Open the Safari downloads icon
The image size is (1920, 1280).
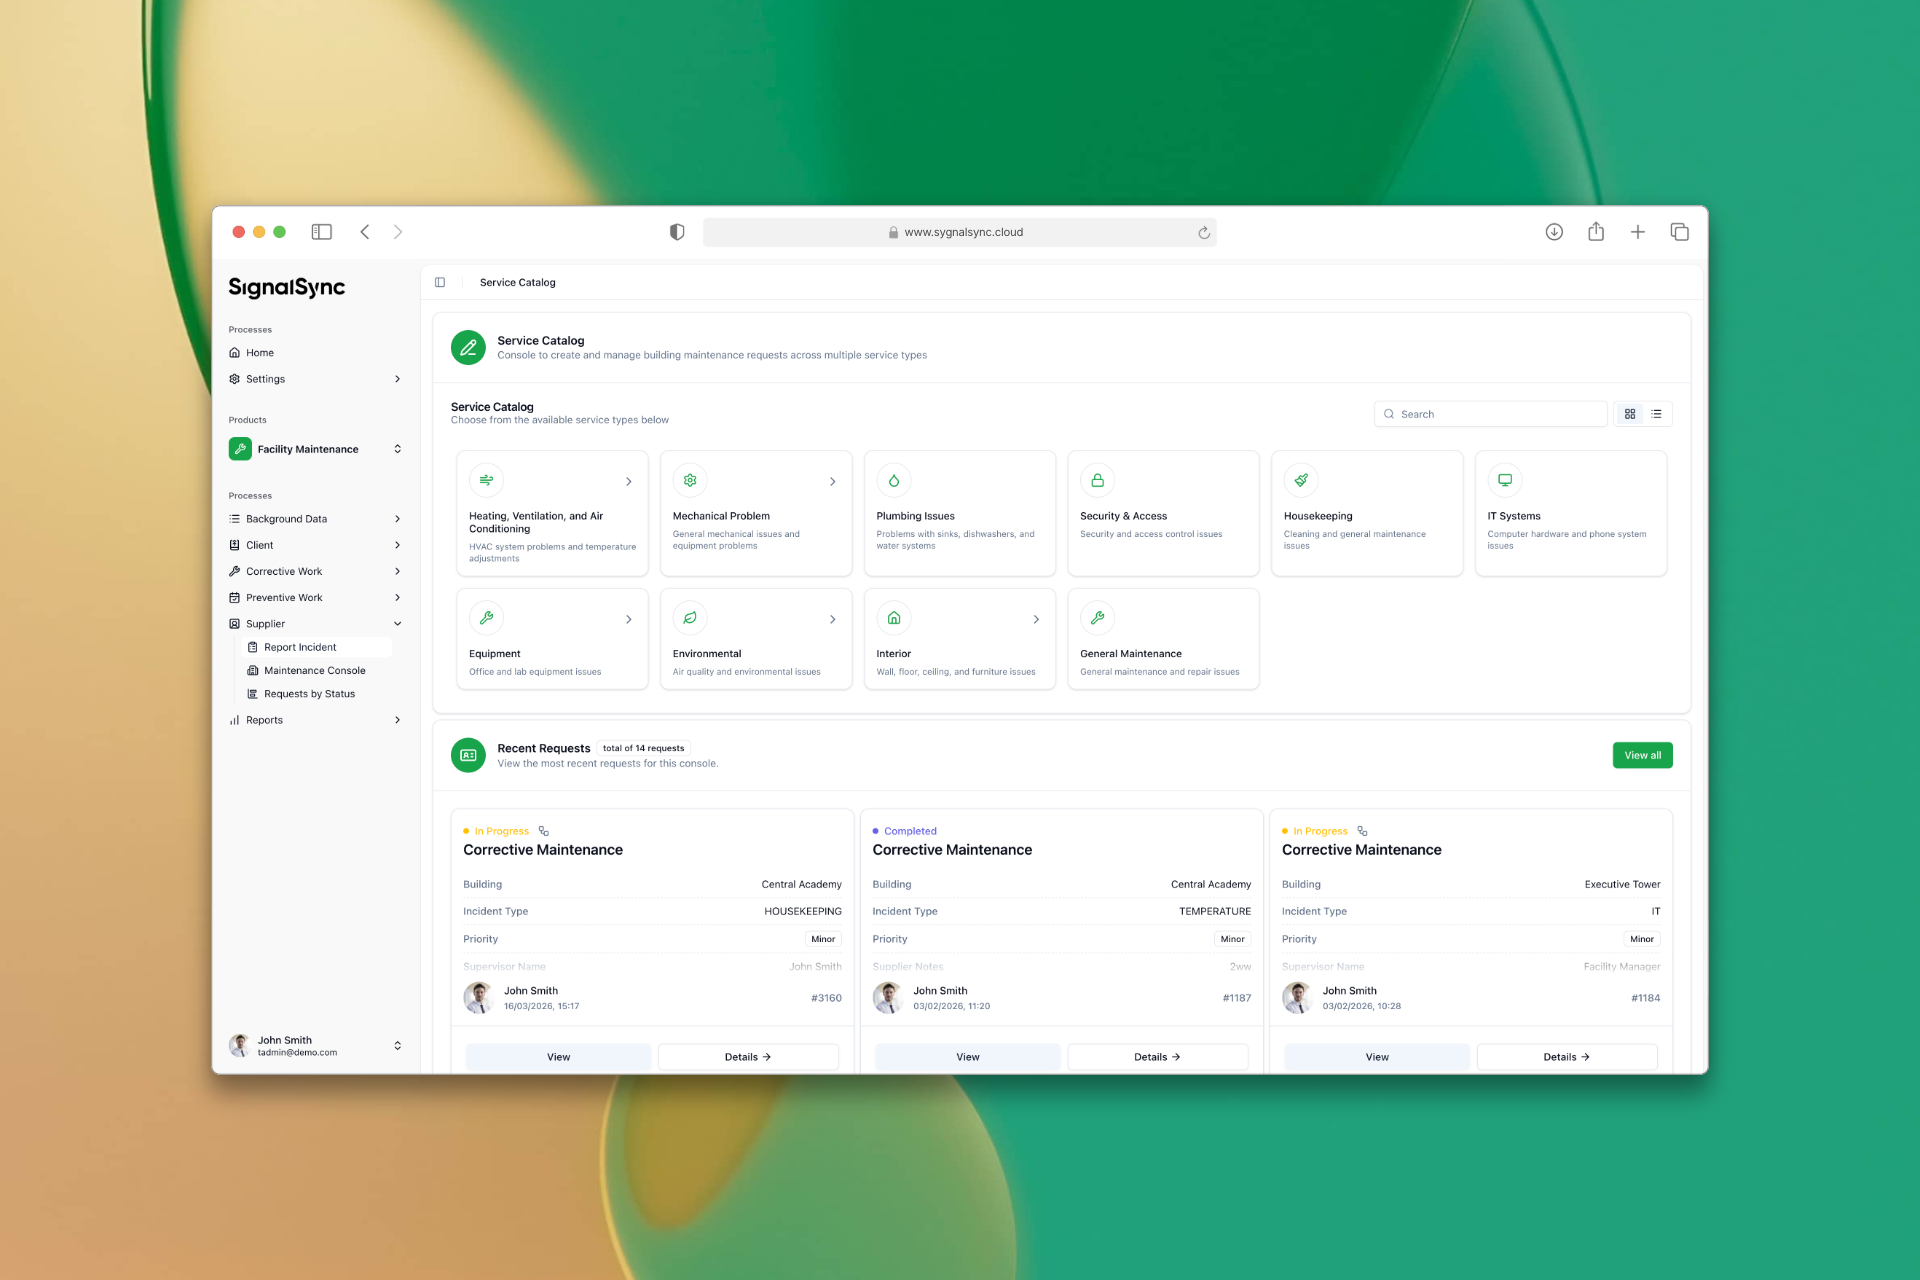pyautogui.click(x=1553, y=232)
